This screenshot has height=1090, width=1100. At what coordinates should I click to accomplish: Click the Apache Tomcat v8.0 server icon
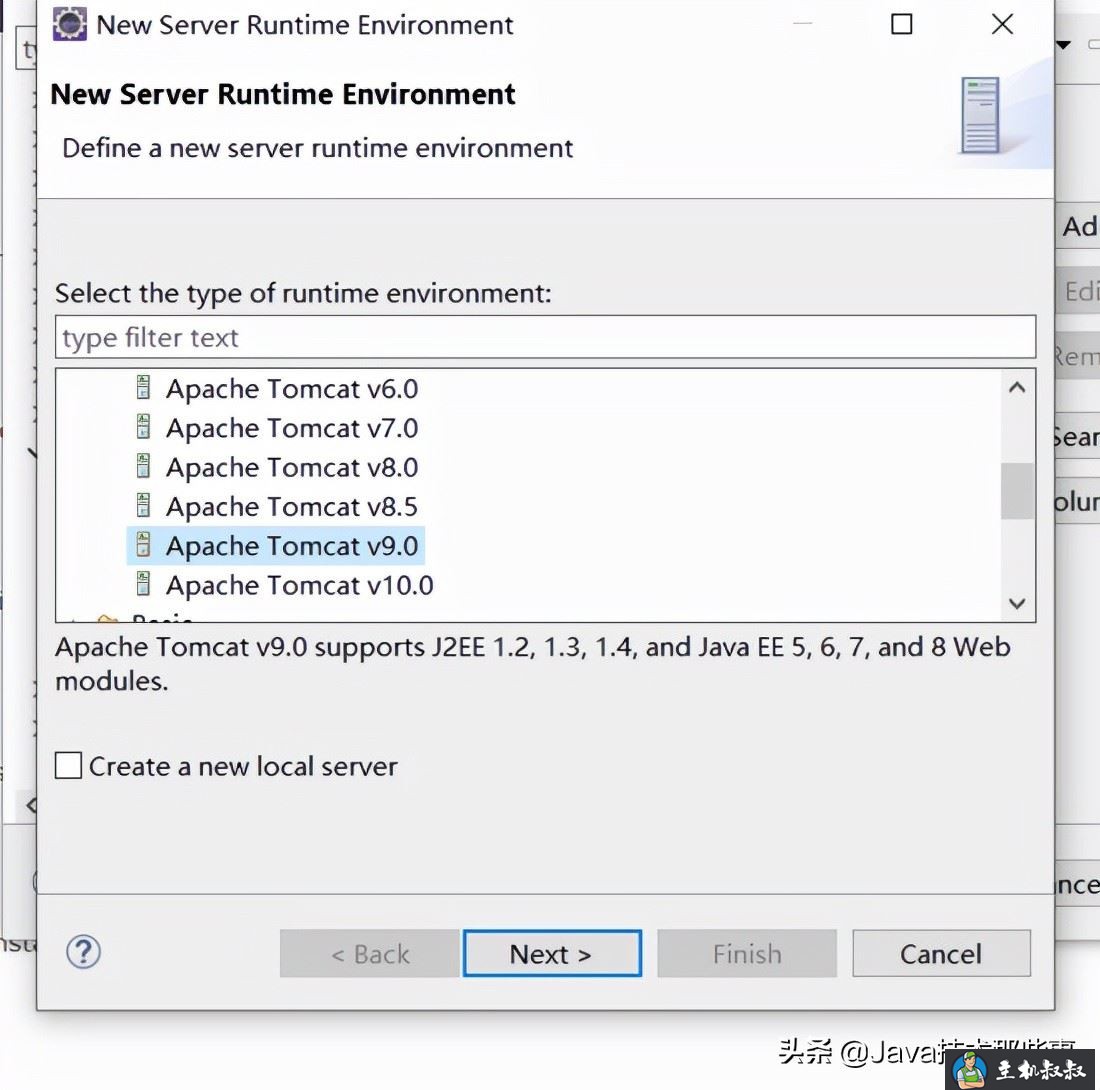tap(143, 466)
